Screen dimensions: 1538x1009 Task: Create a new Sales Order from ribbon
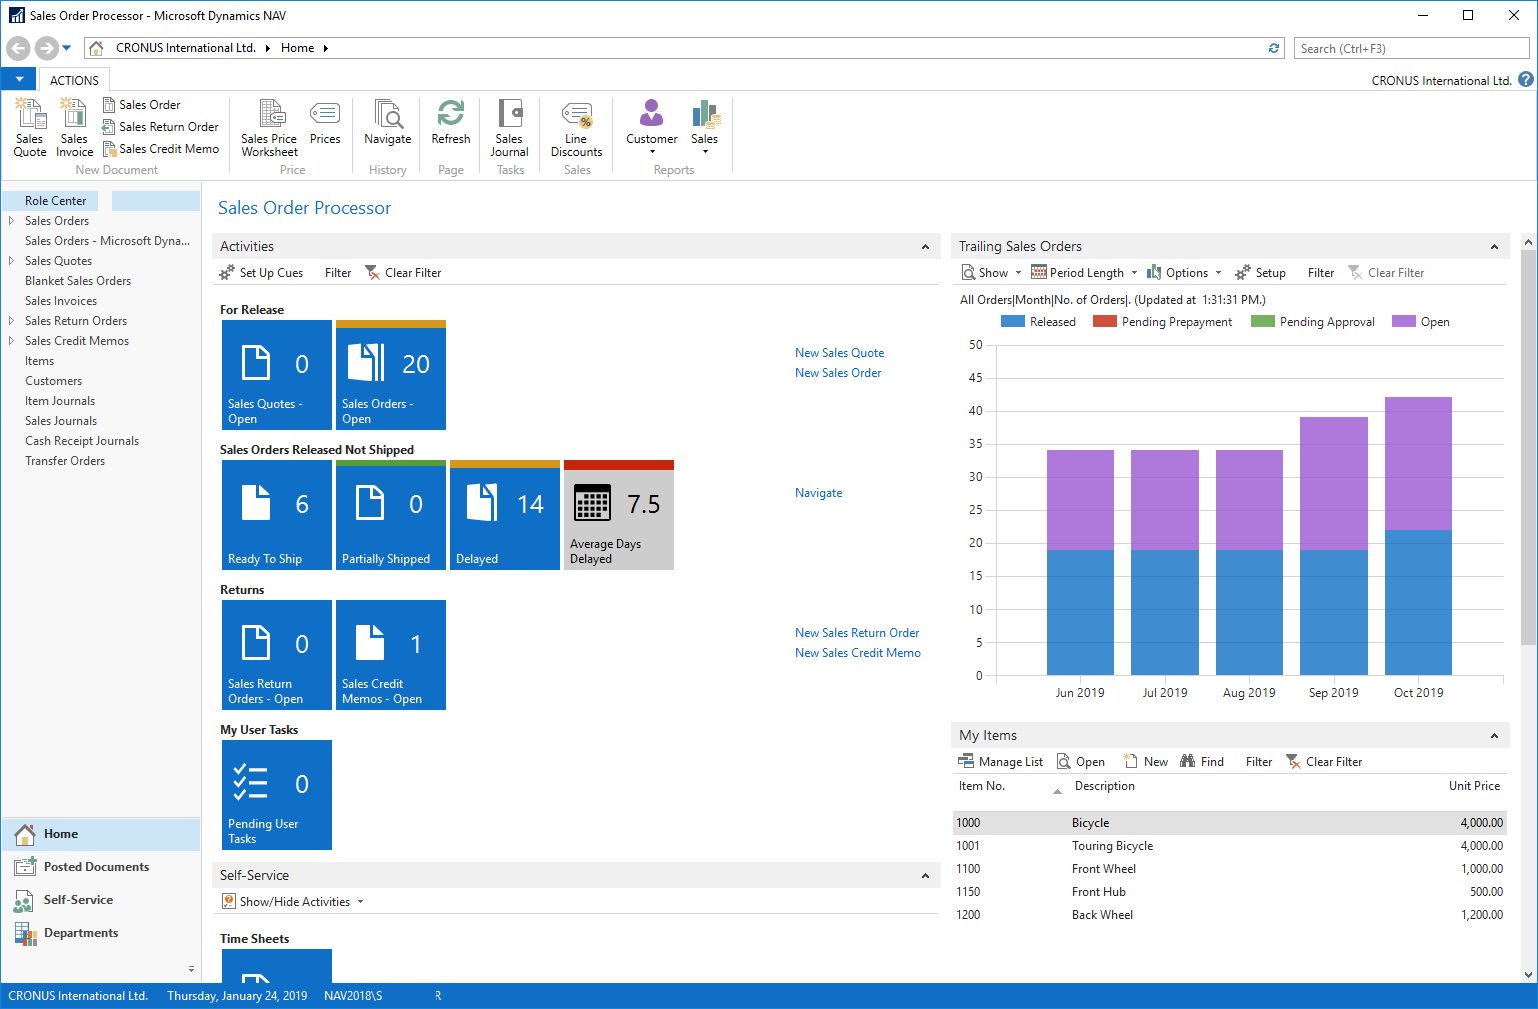point(141,105)
